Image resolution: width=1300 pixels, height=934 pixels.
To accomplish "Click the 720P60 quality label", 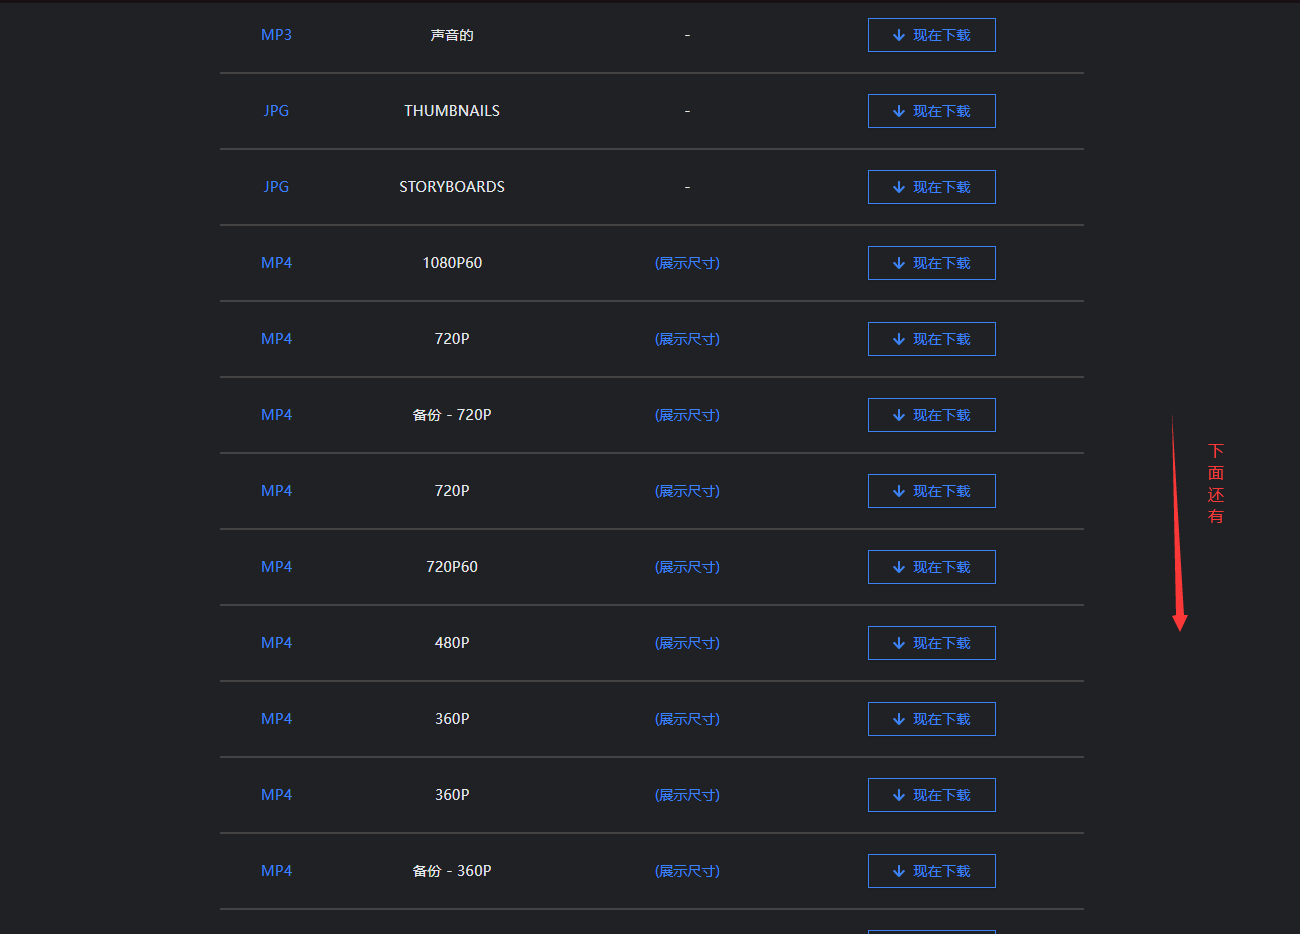I will point(452,567).
